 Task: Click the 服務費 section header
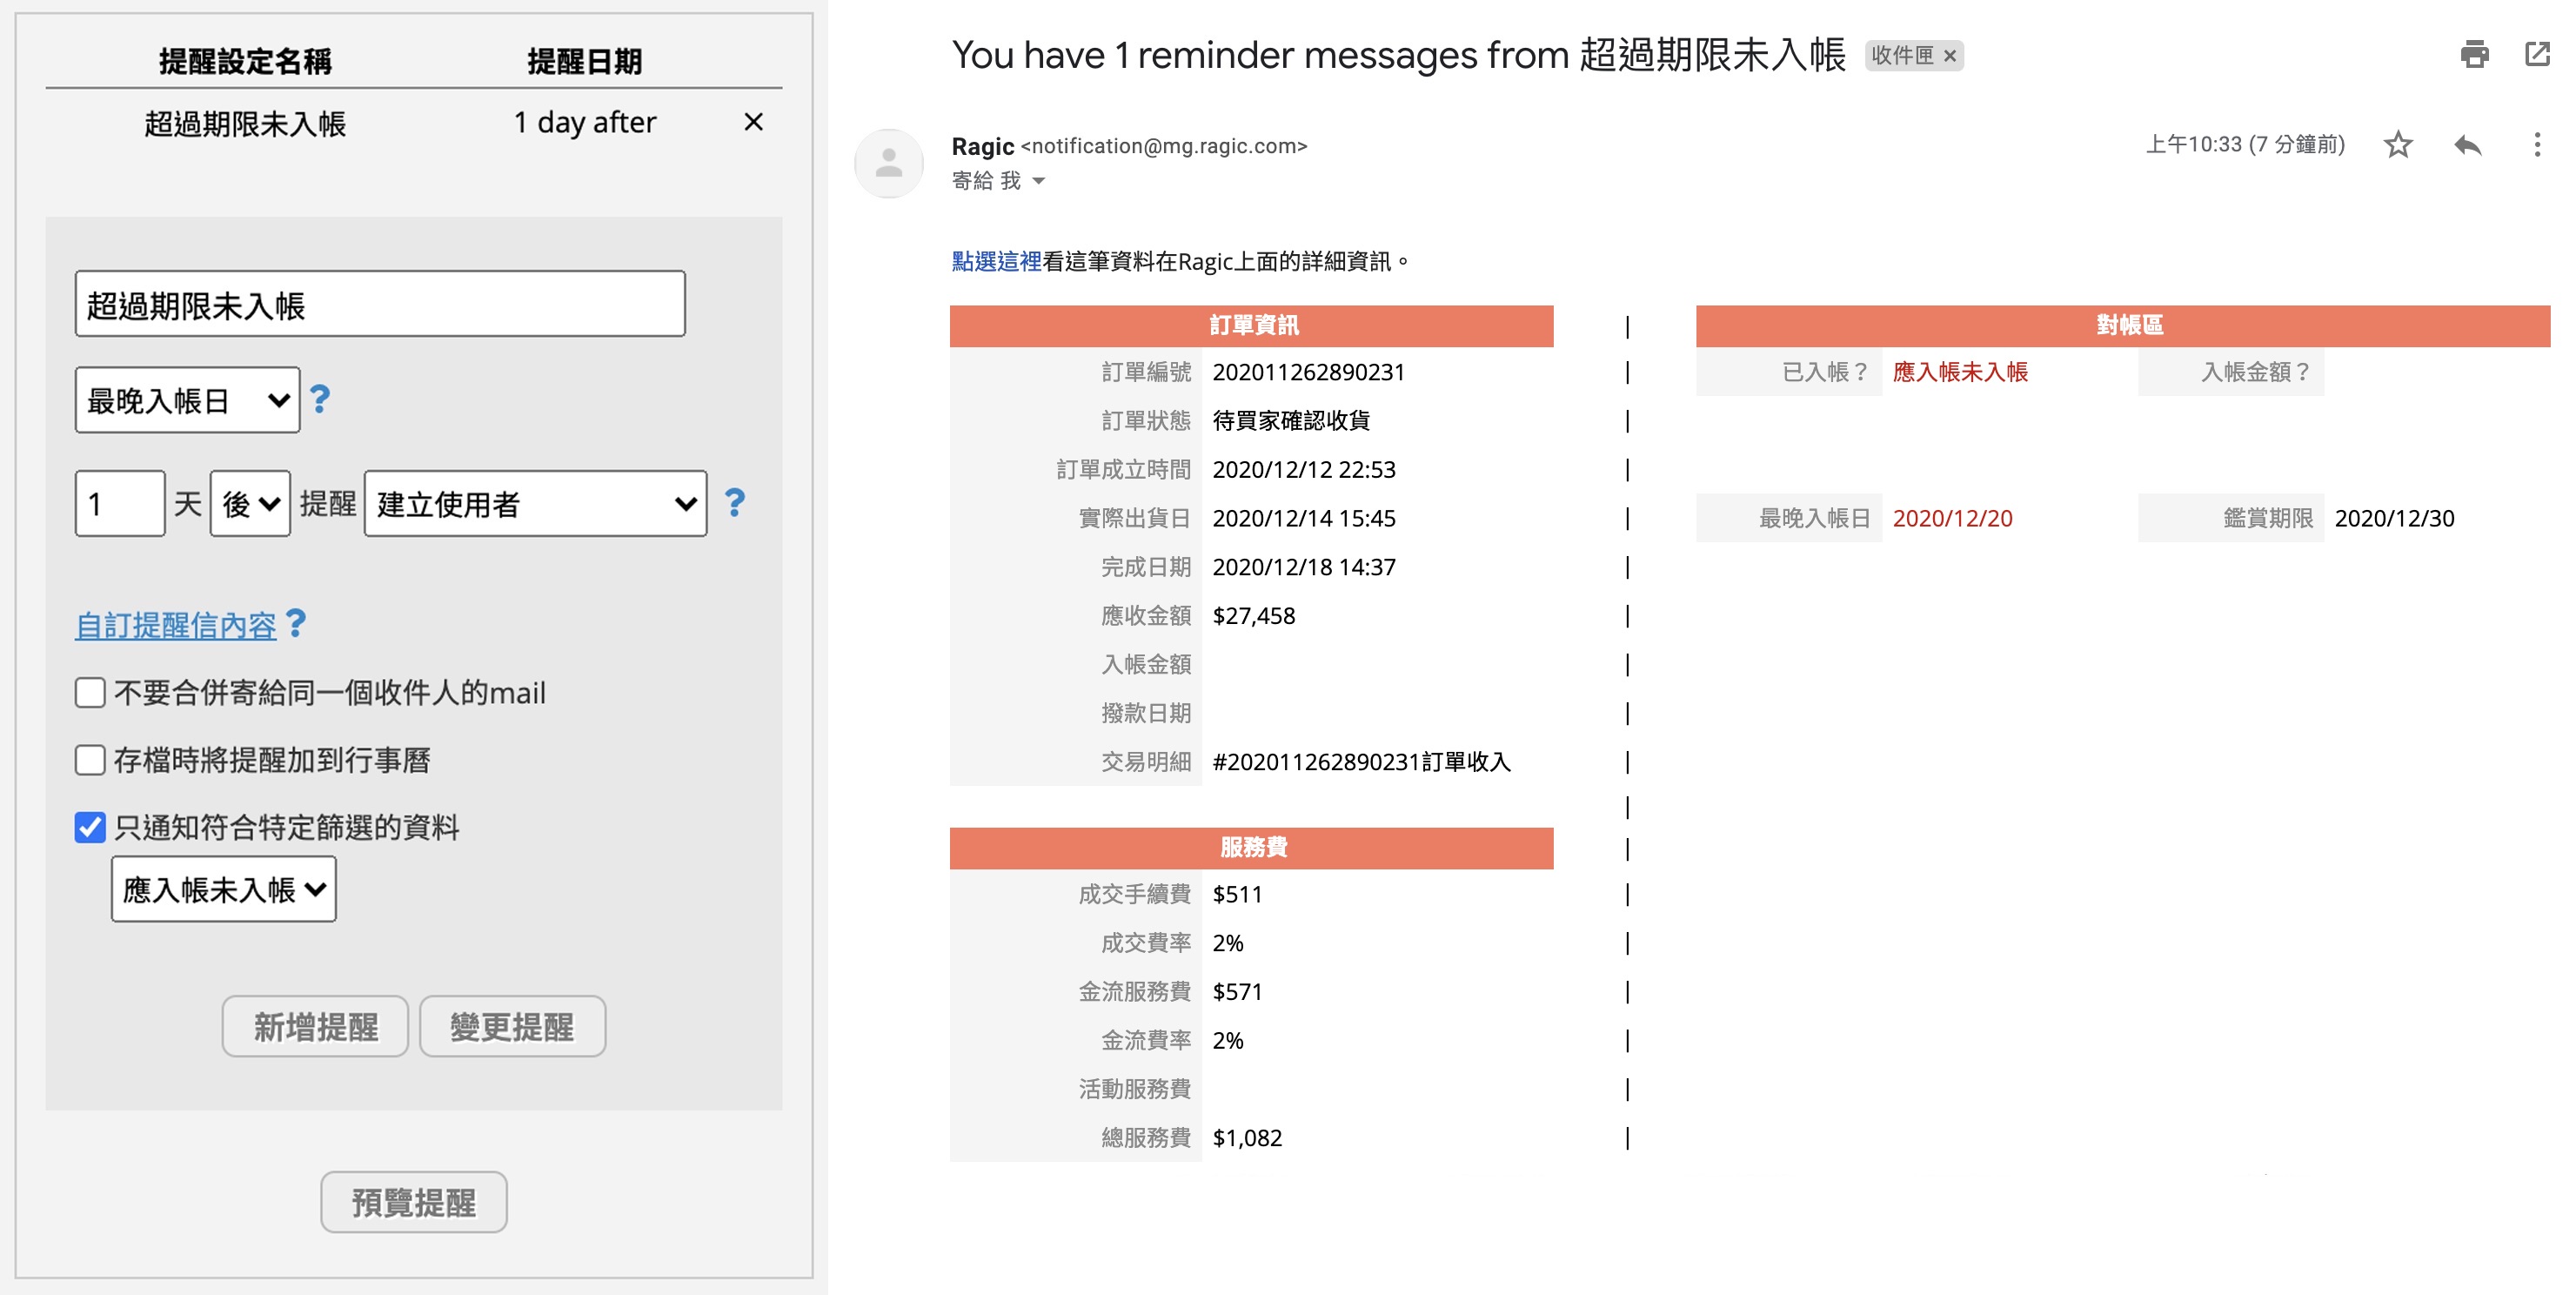1252,847
